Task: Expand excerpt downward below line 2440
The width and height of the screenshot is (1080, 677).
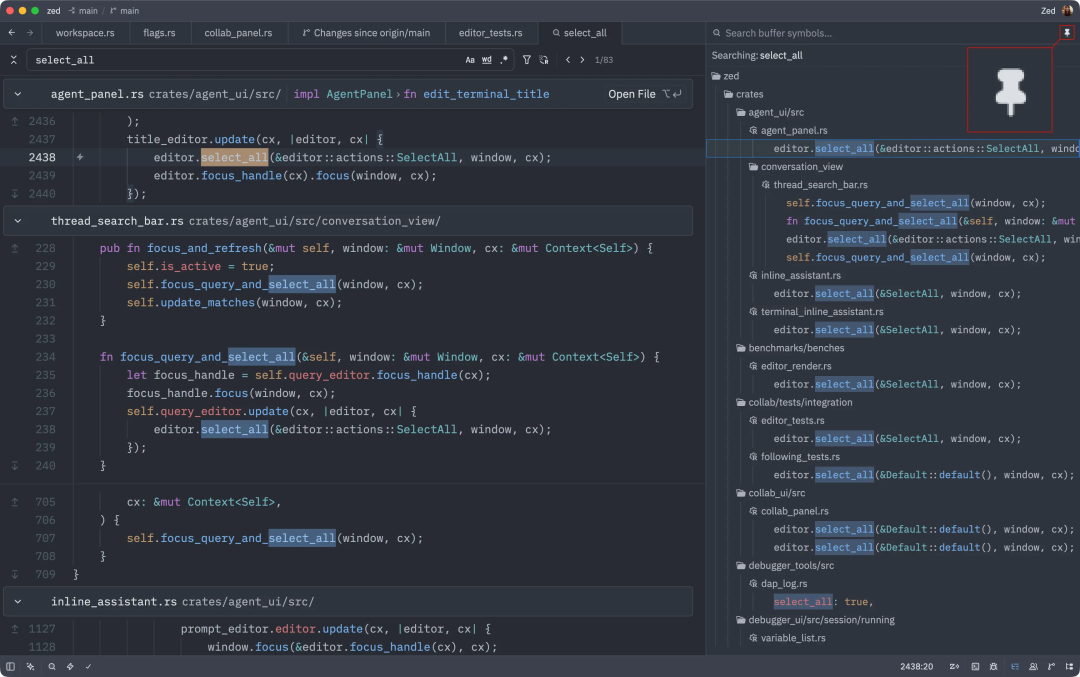Action: (x=14, y=194)
